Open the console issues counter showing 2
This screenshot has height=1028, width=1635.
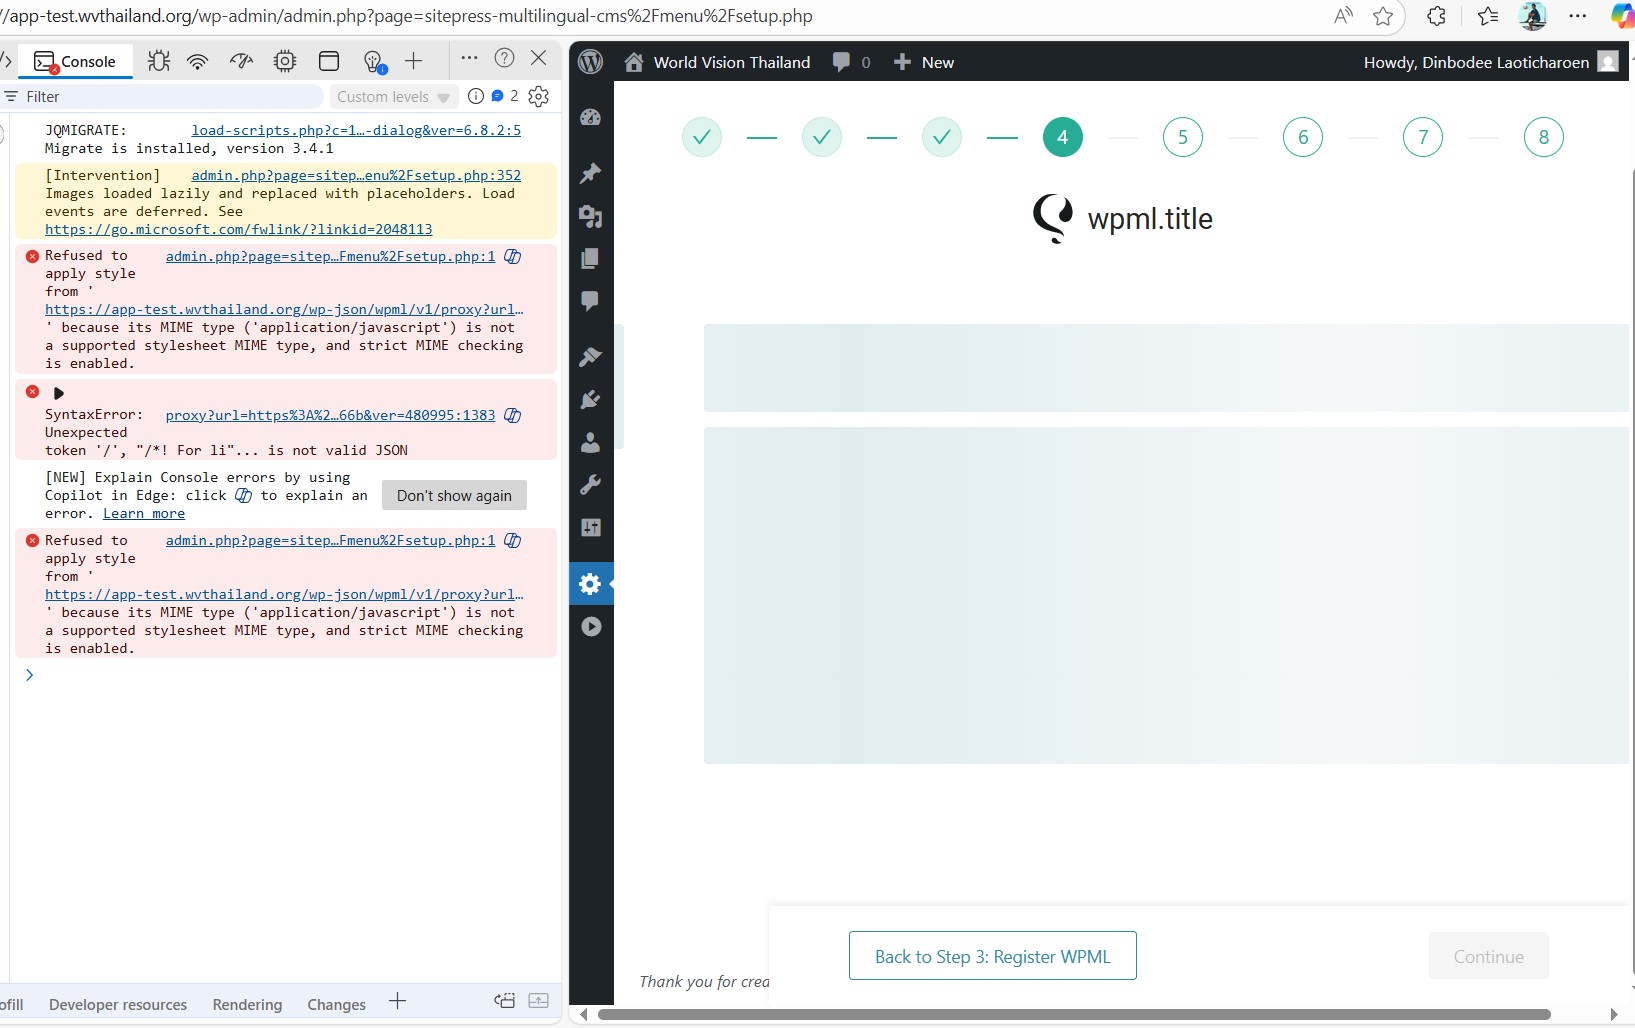pyautogui.click(x=504, y=96)
